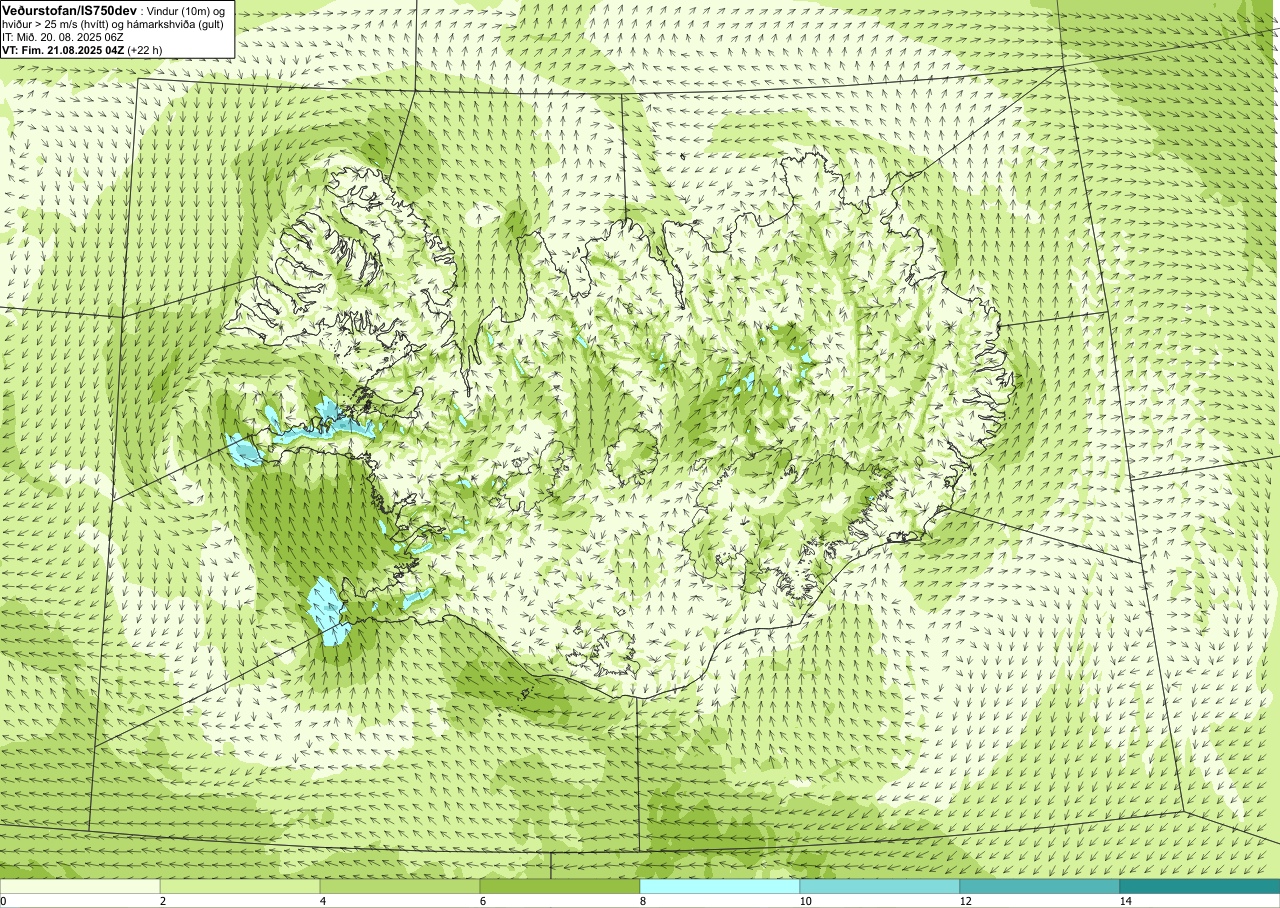Click the 12–14 m/s teal legend swatch
The width and height of the screenshot is (1280, 908).
pos(1040,886)
